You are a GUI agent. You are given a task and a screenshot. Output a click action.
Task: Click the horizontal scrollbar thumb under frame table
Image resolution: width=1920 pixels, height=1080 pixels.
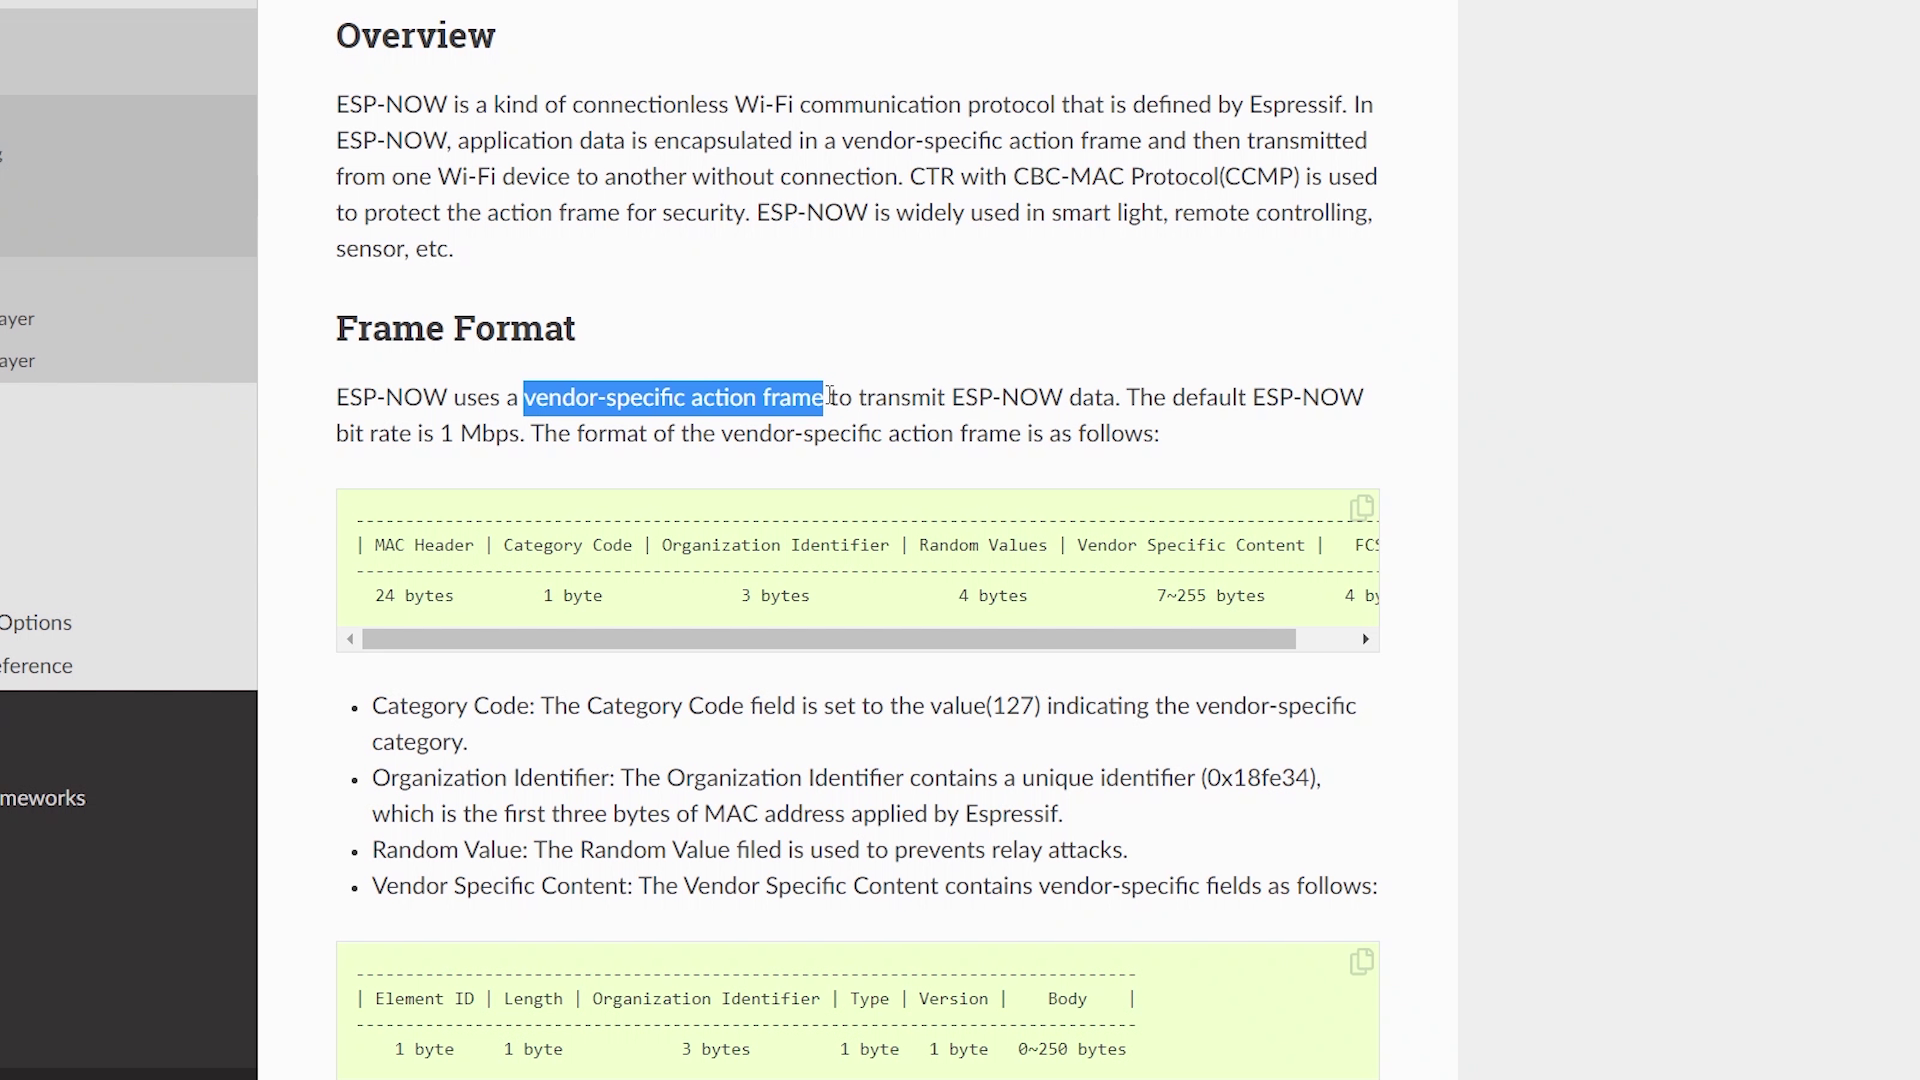(x=828, y=639)
